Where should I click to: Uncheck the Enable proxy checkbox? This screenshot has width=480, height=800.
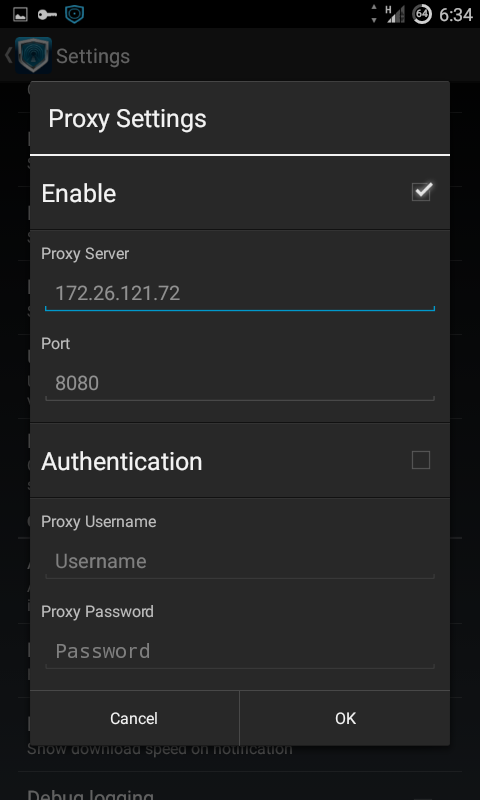[x=421, y=192]
